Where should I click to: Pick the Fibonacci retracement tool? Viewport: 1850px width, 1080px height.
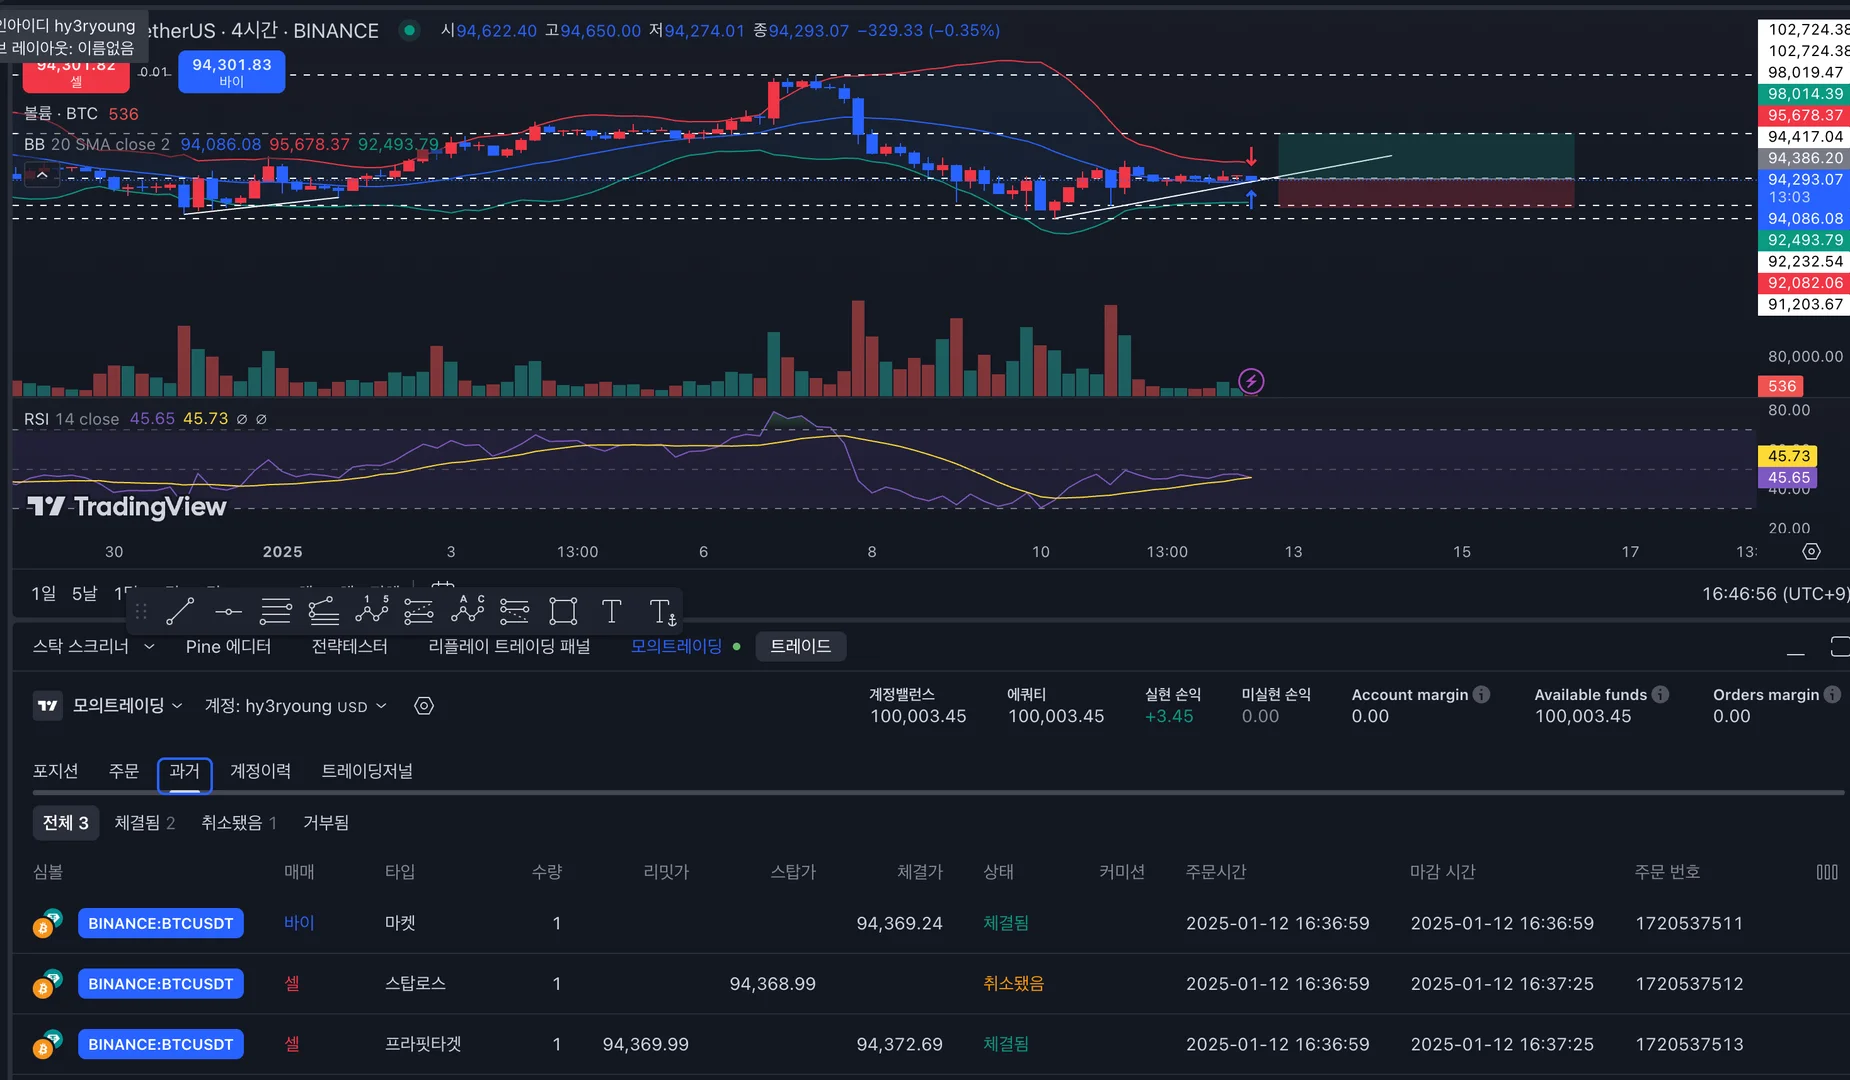pyautogui.click(x=276, y=611)
